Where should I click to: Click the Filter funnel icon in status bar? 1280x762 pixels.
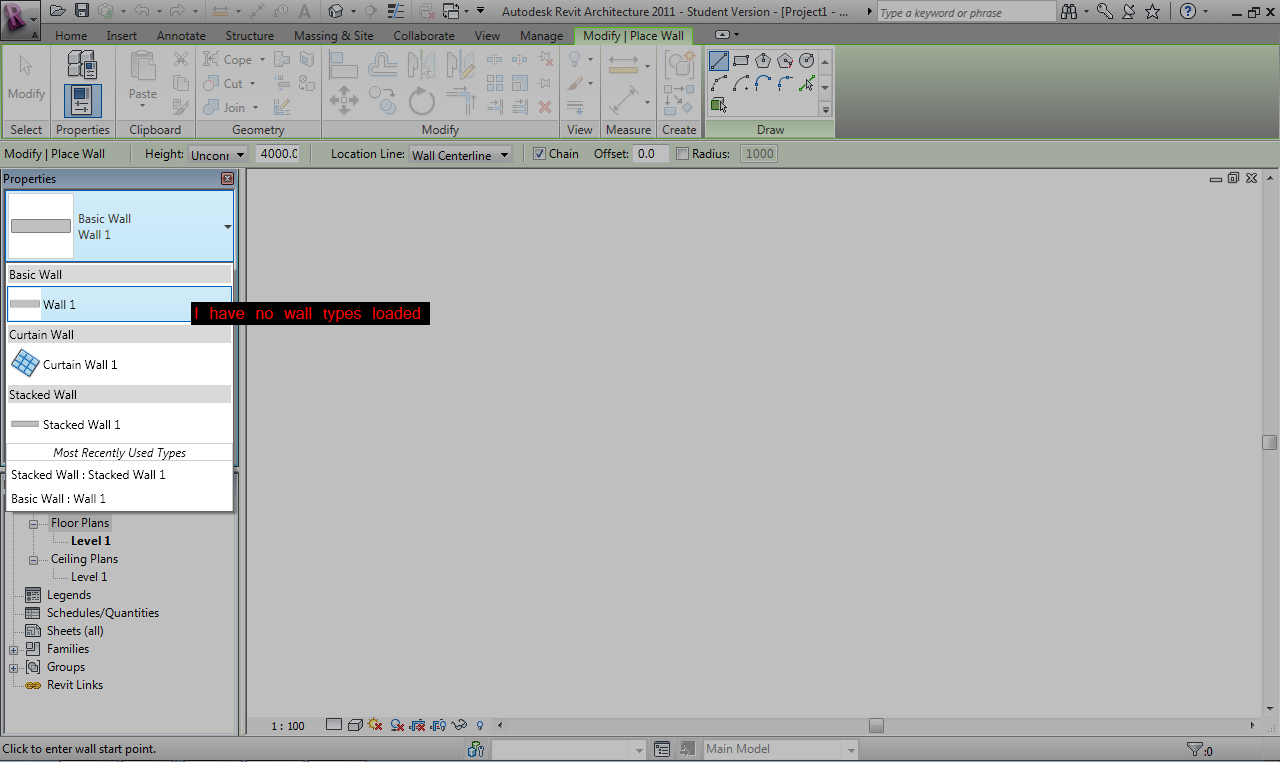pyautogui.click(x=1194, y=749)
